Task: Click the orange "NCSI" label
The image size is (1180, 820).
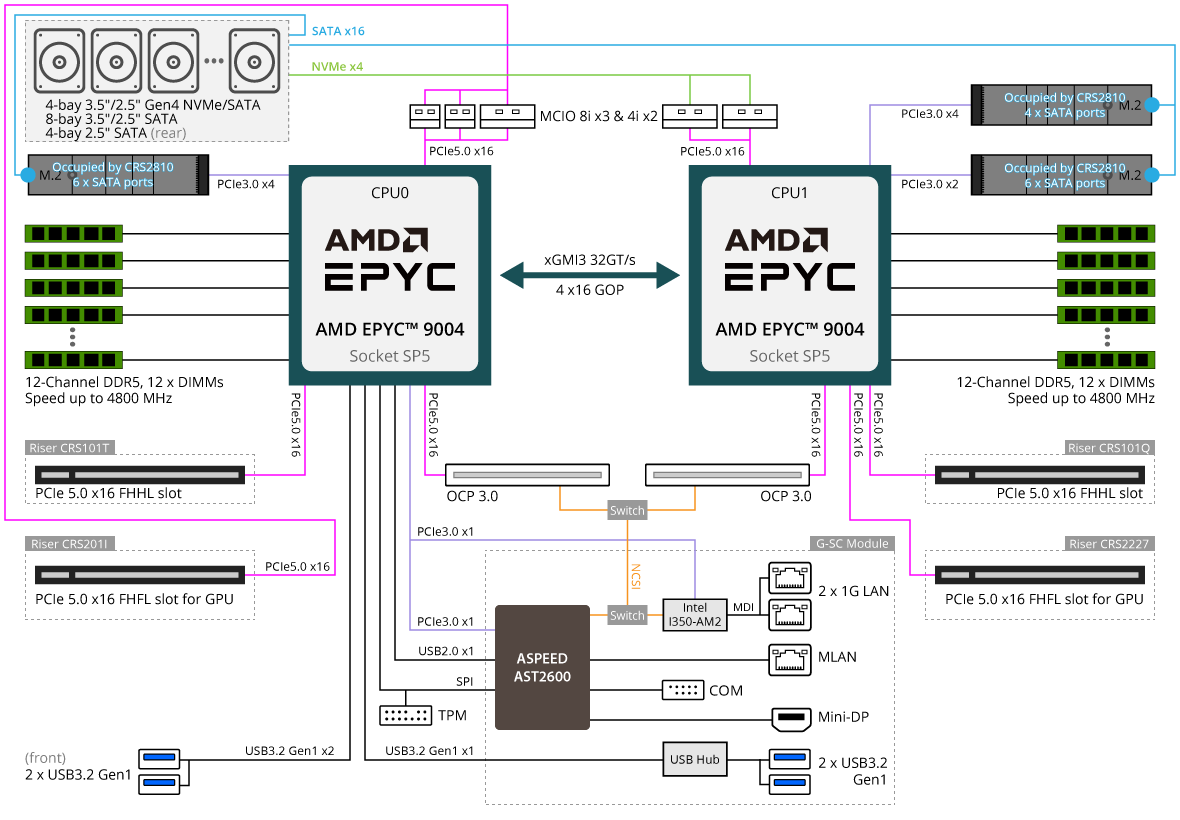Action: click(635, 576)
